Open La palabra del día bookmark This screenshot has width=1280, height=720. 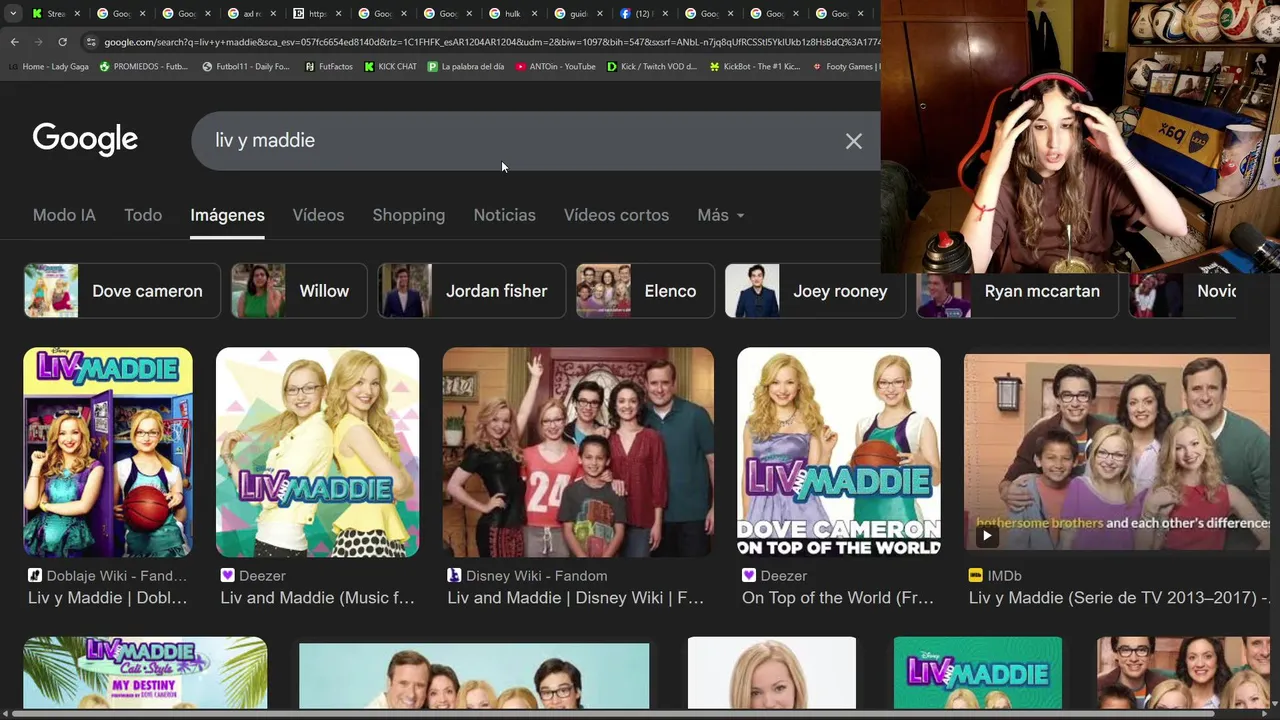click(x=466, y=67)
